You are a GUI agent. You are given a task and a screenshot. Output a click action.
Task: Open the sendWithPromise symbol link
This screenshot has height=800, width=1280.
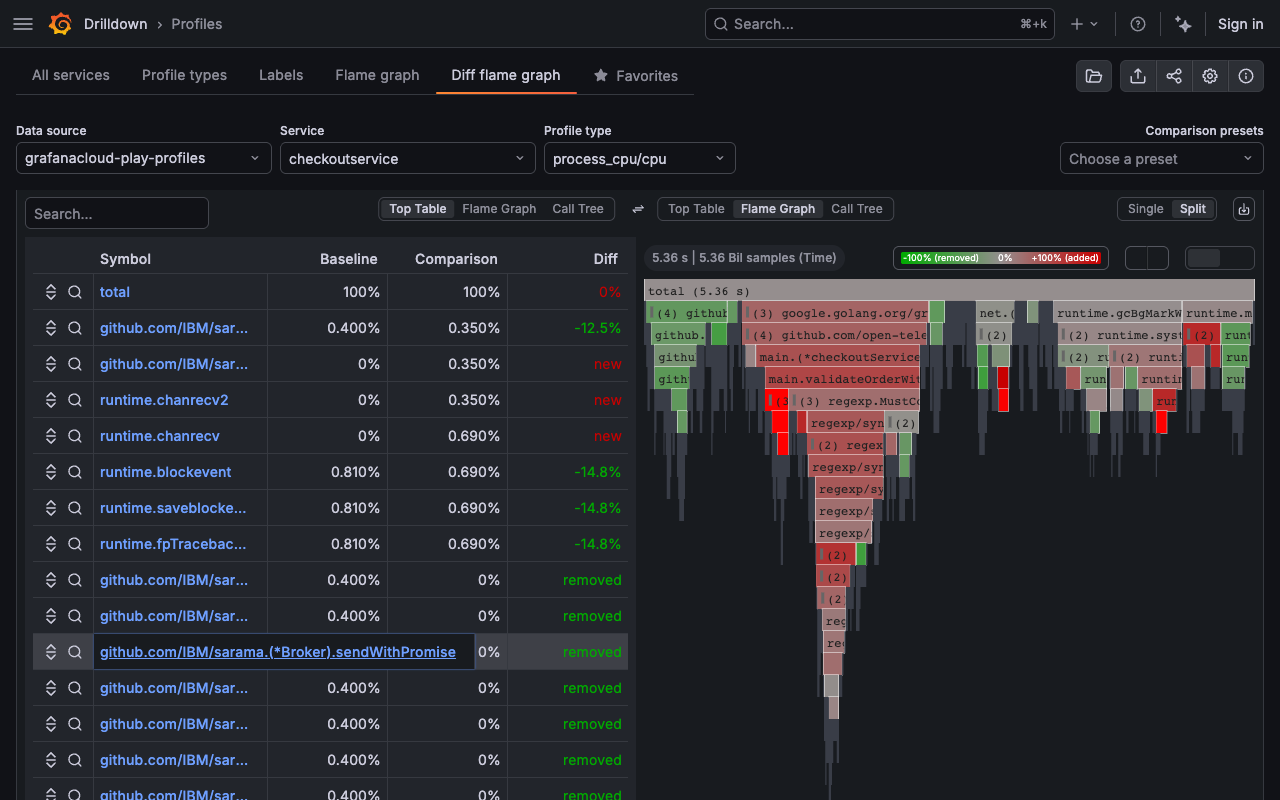coord(278,652)
